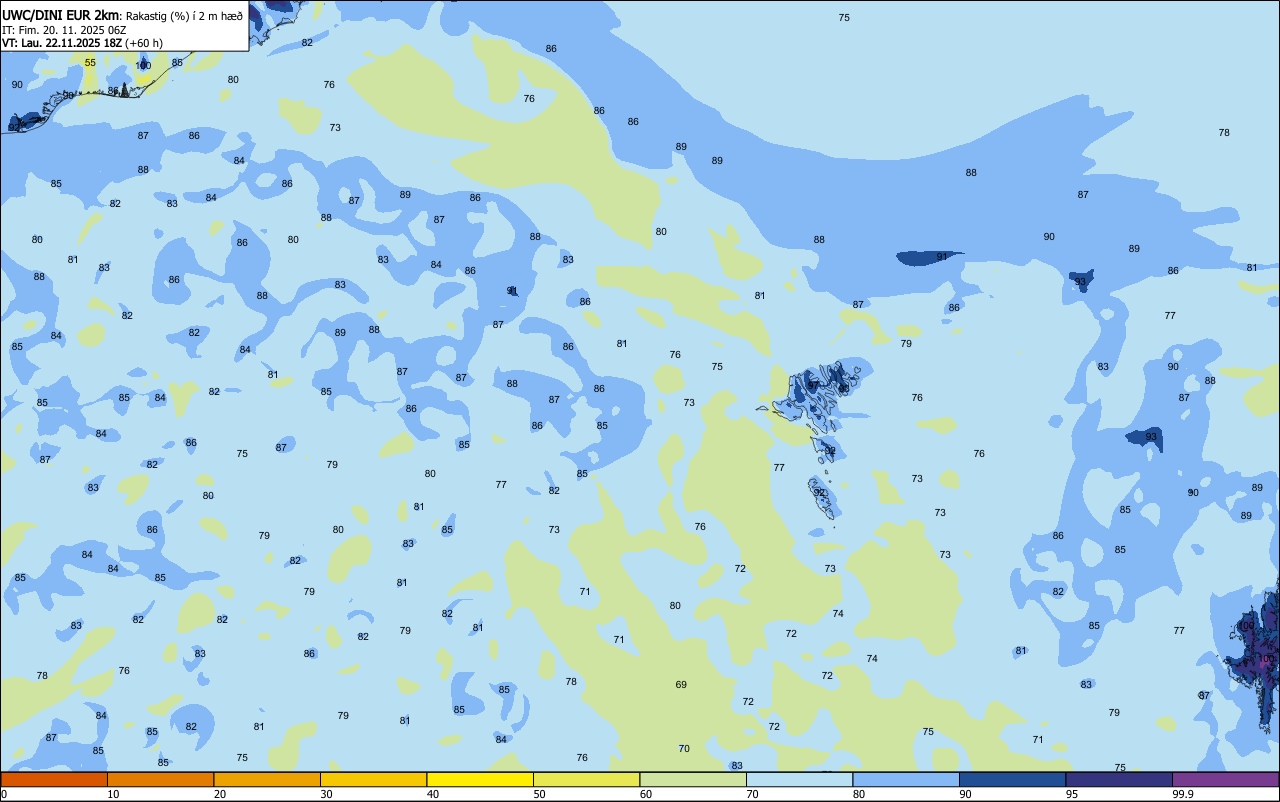Click the pale green 60–70 legend swatch

(x=693, y=779)
